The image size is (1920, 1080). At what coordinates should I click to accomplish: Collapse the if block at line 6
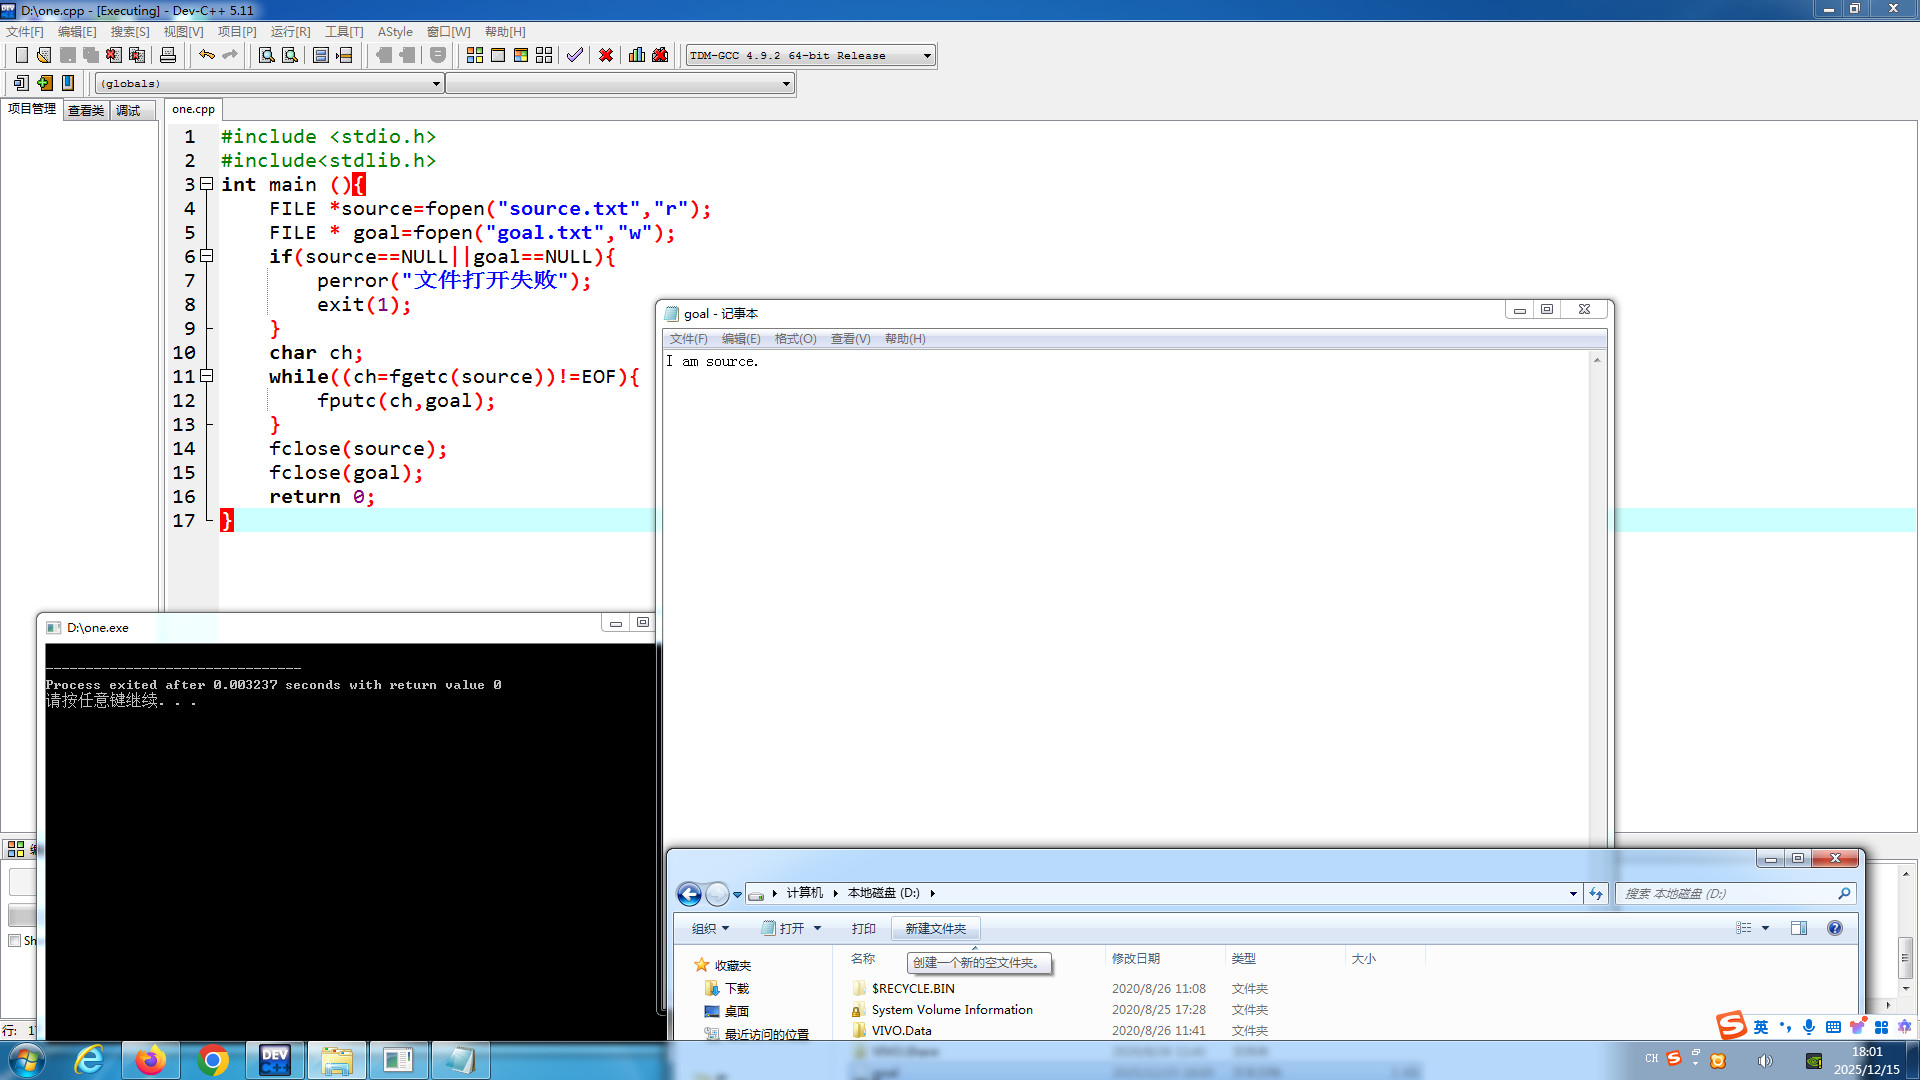click(x=207, y=256)
